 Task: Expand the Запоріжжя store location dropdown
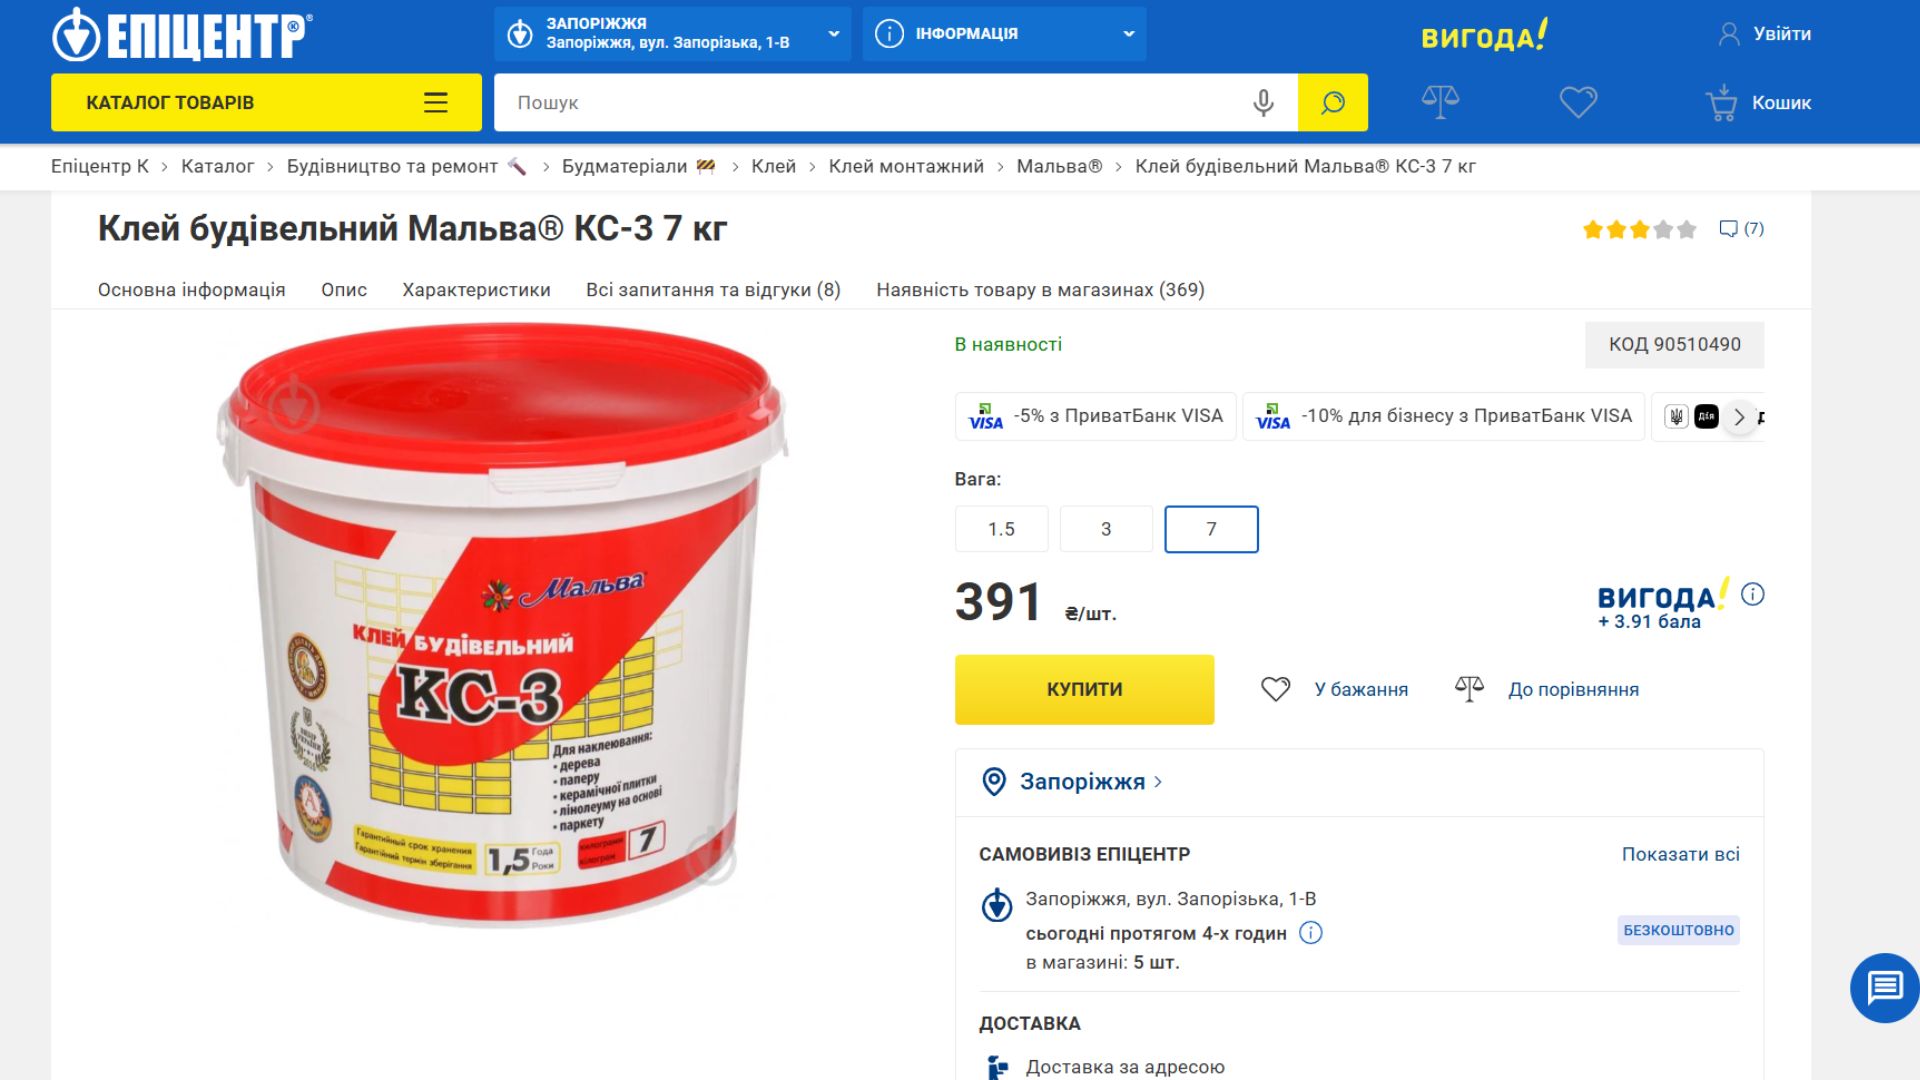672,34
